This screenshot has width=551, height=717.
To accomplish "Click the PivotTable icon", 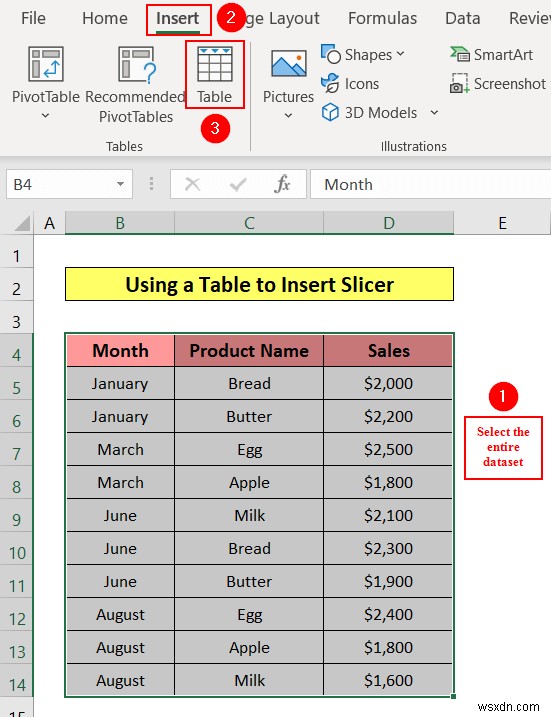I will click(x=46, y=64).
